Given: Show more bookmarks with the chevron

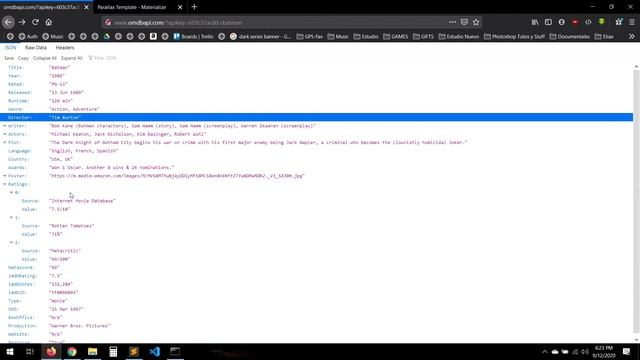Looking at the screenshot, I should [631, 36].
